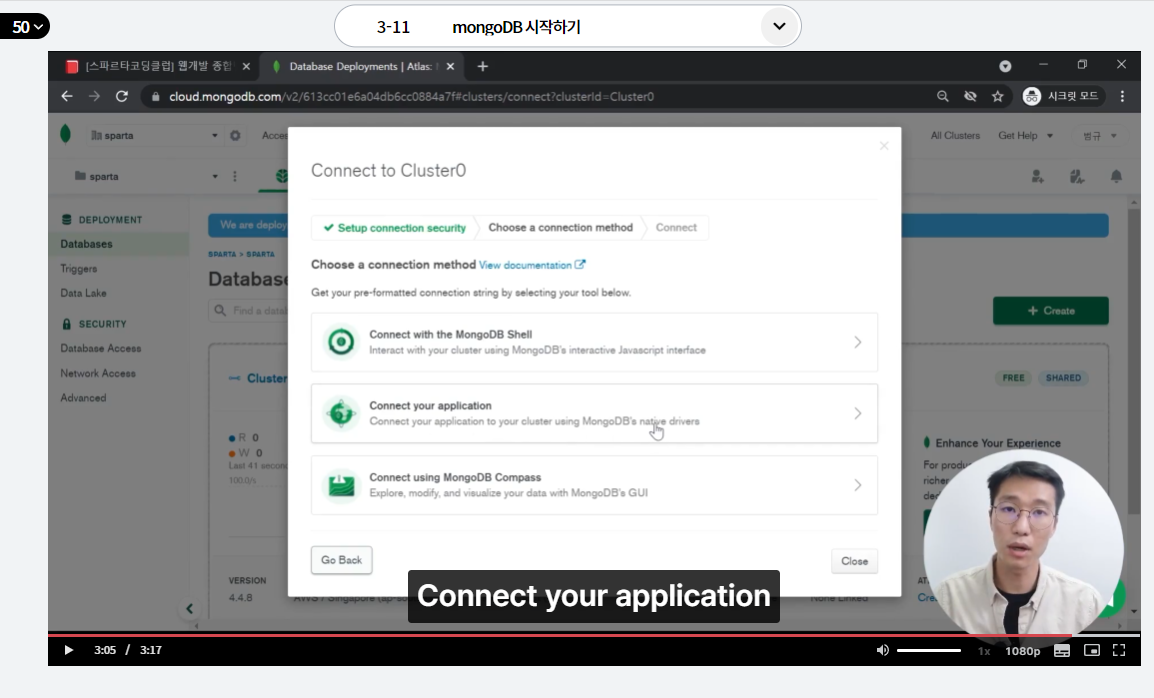Screen dimensions: 1154x698
Task: Click the Go Back button
Action: tap(341, 560)
